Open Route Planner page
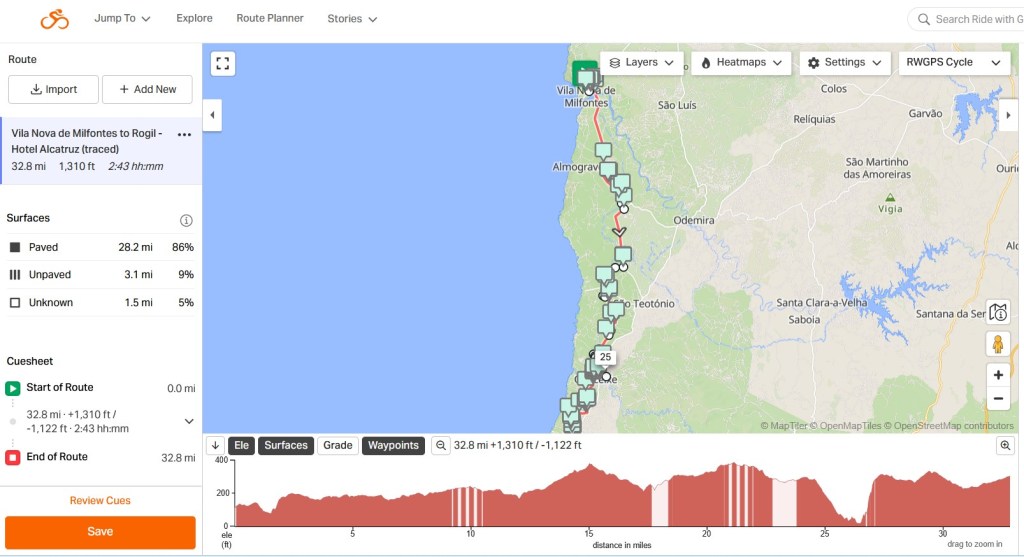Image resolution: width=1024 pixels, height=557 pixels. tap(270, 18)
